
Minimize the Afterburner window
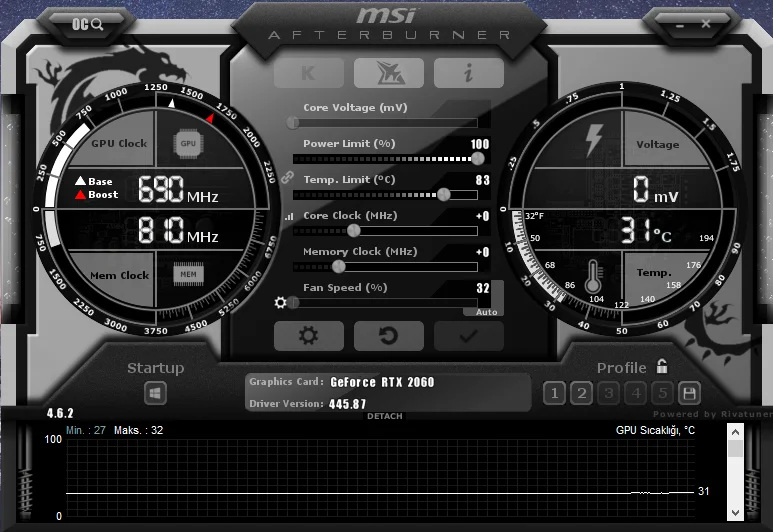680,25
